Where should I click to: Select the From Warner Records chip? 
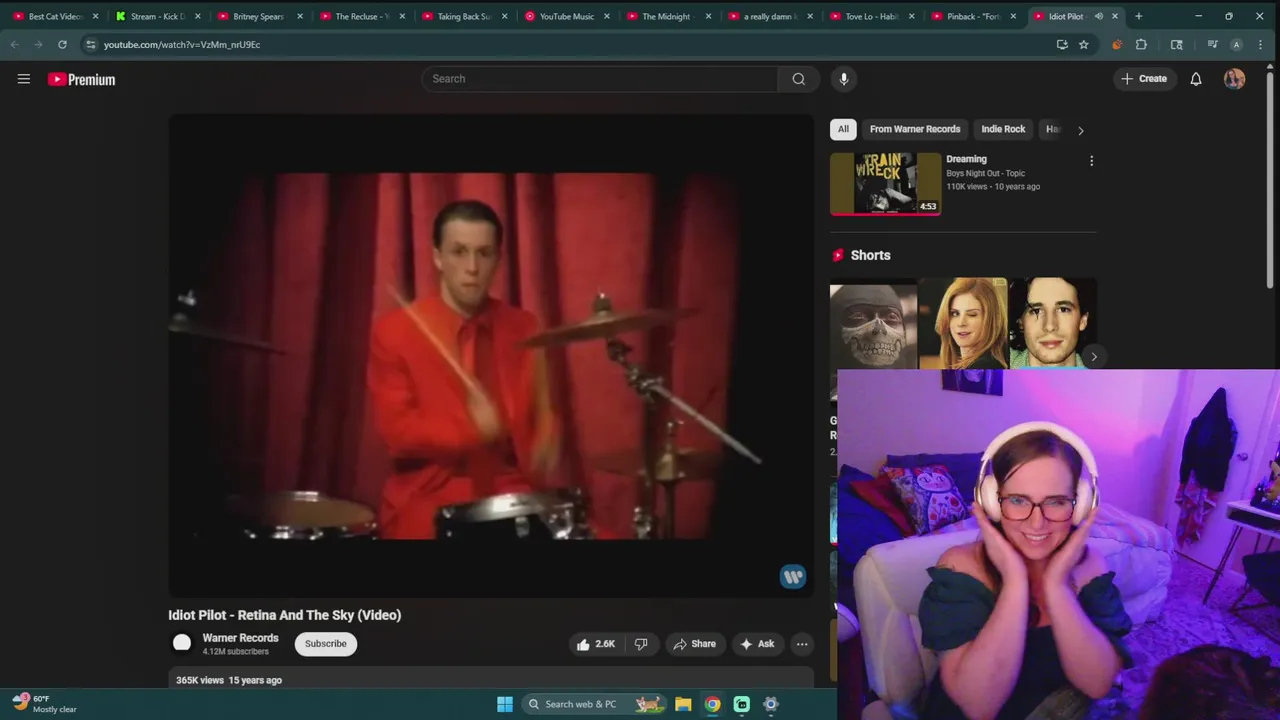click(915, 129)
